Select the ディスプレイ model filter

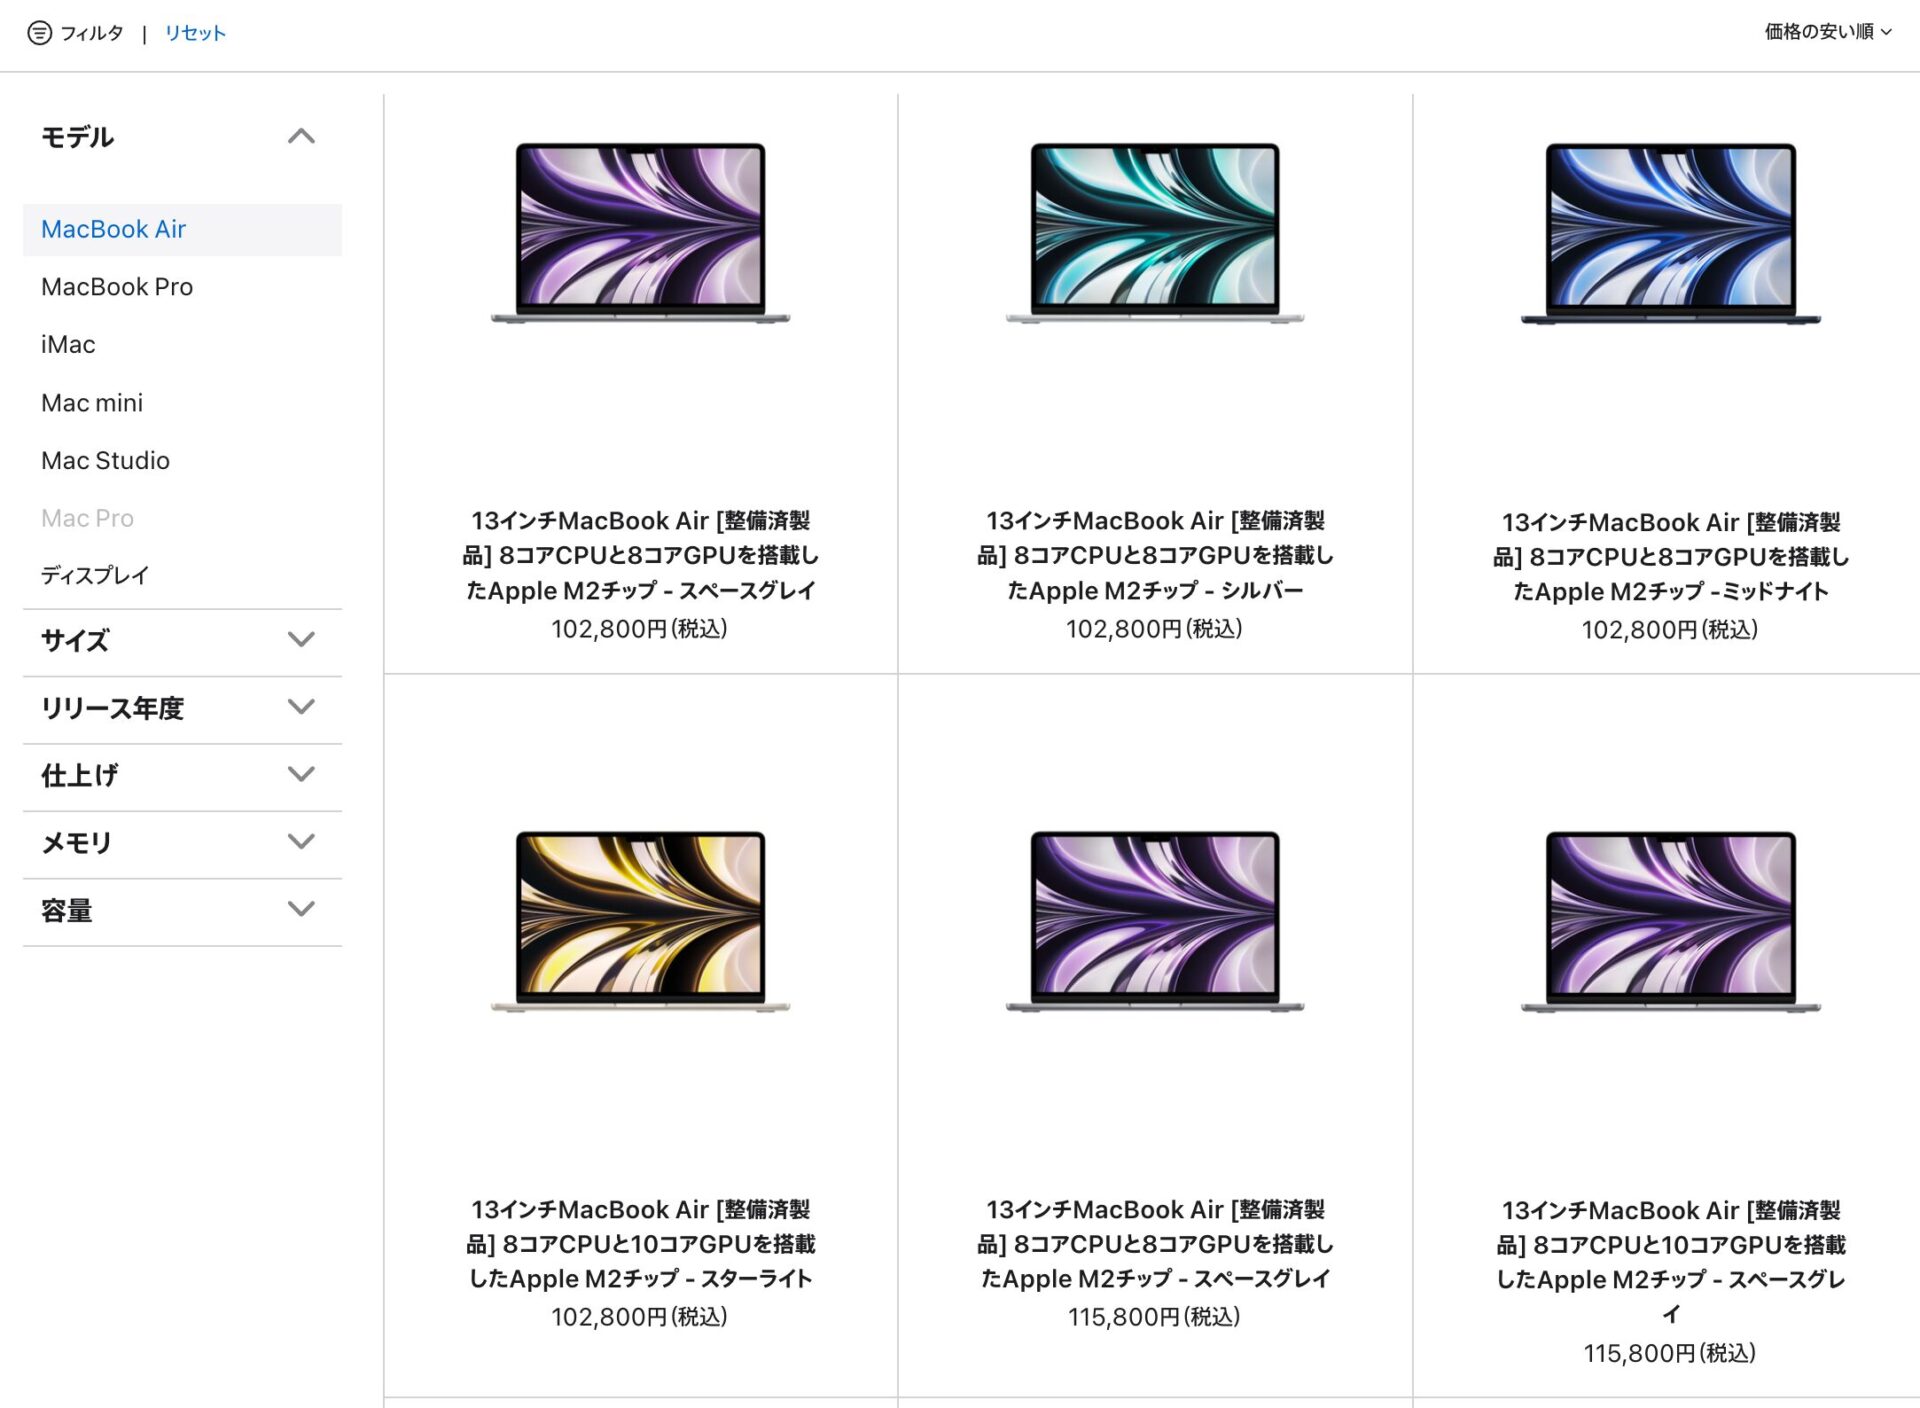94,575
